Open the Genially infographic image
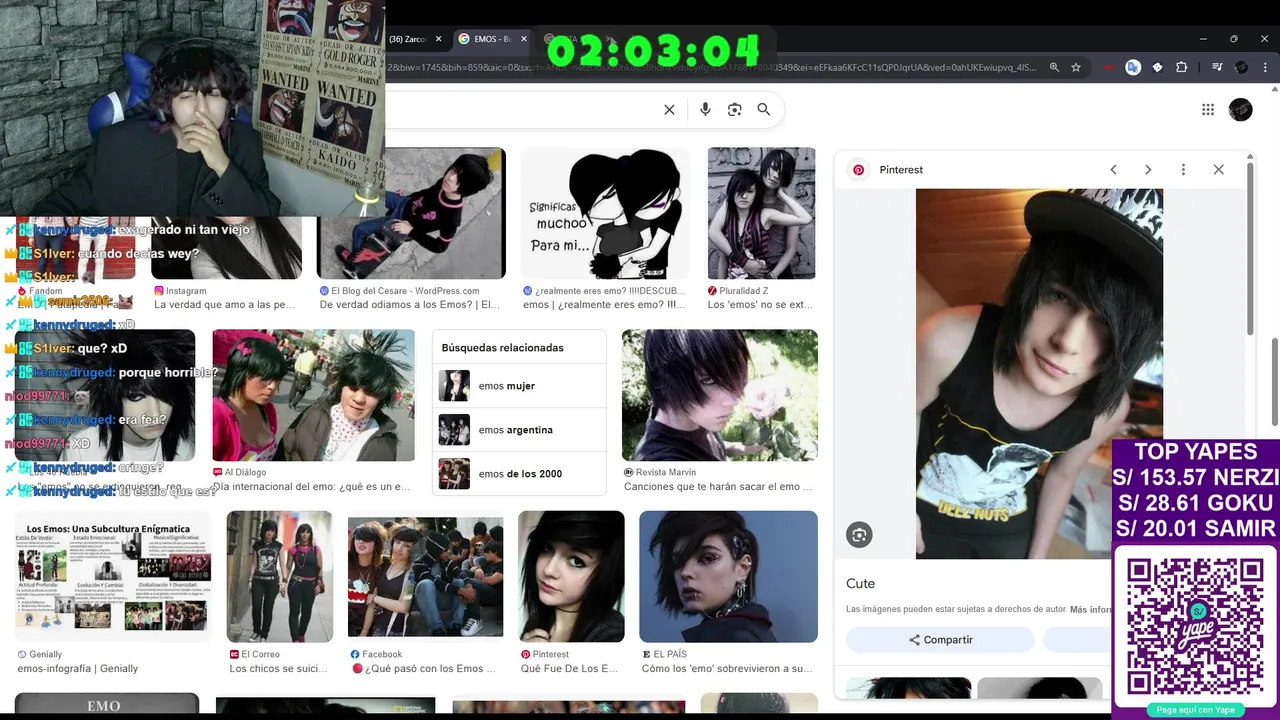Image resolution: width=1280 pixels, height=720 pixels. coord(113,576)
